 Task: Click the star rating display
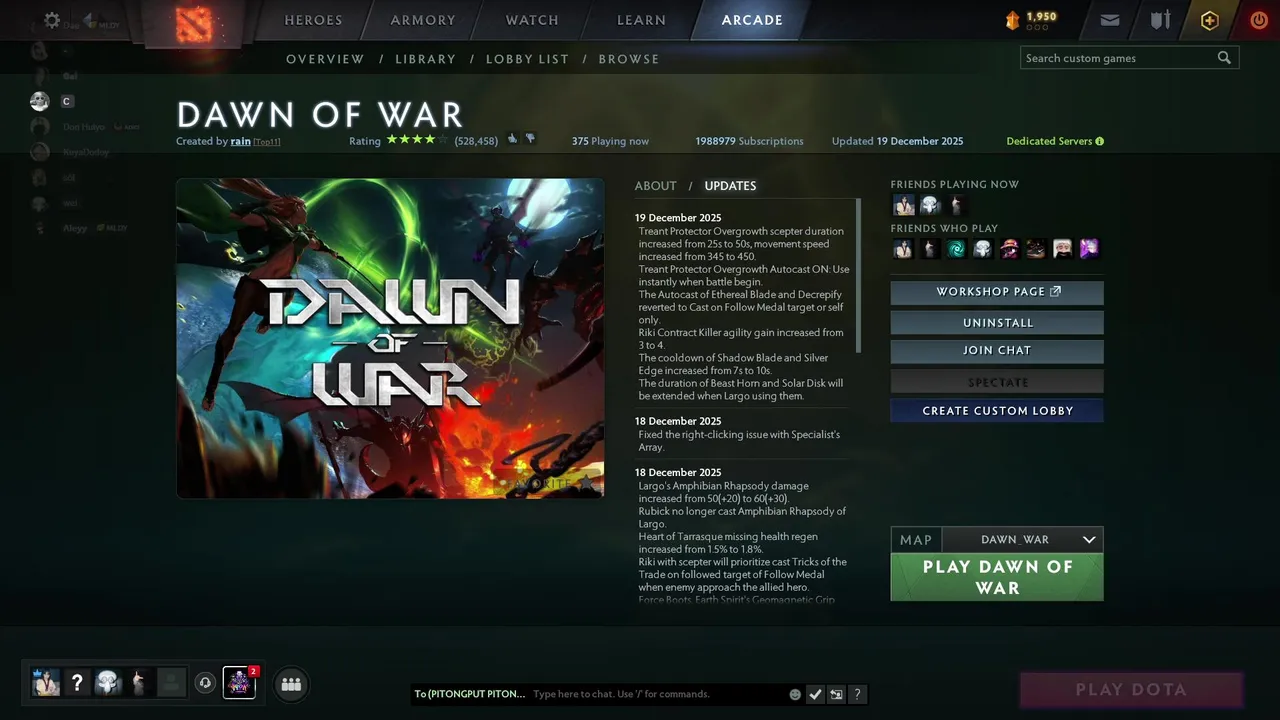click(417, 140)
